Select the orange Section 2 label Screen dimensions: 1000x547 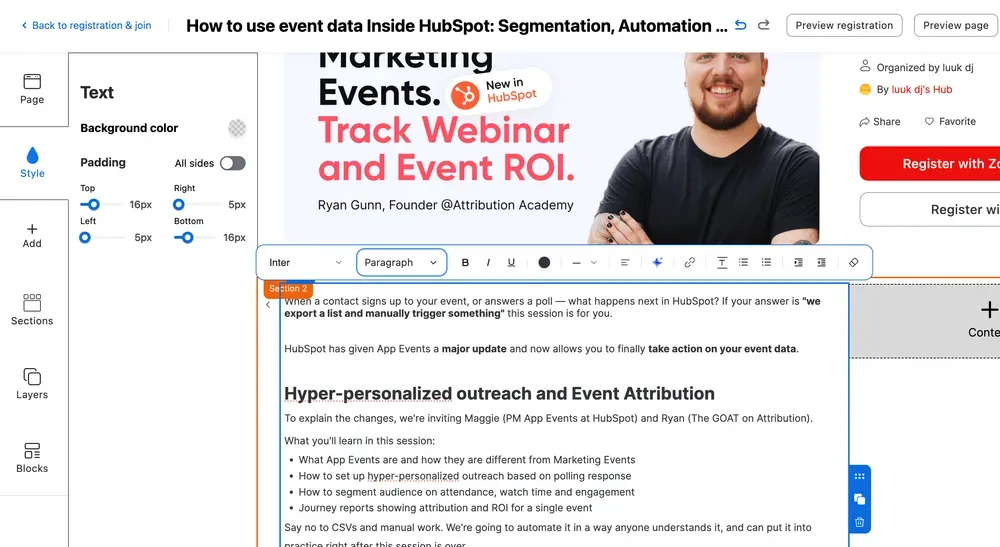tap(288, 289)
